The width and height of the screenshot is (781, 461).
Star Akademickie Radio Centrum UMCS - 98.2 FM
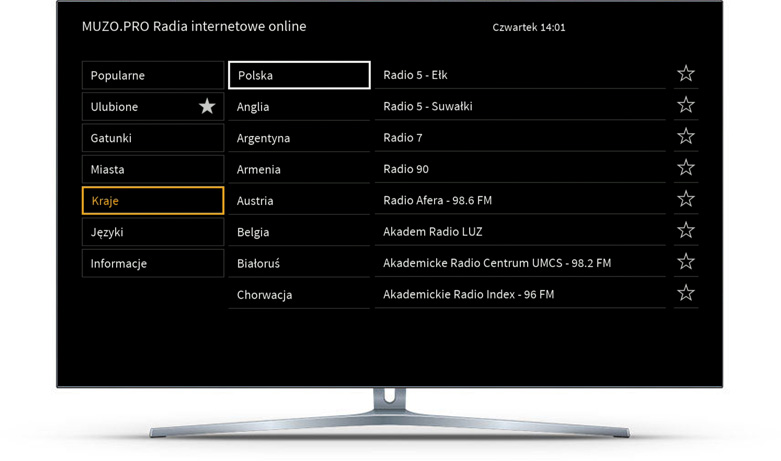(685, 262)
